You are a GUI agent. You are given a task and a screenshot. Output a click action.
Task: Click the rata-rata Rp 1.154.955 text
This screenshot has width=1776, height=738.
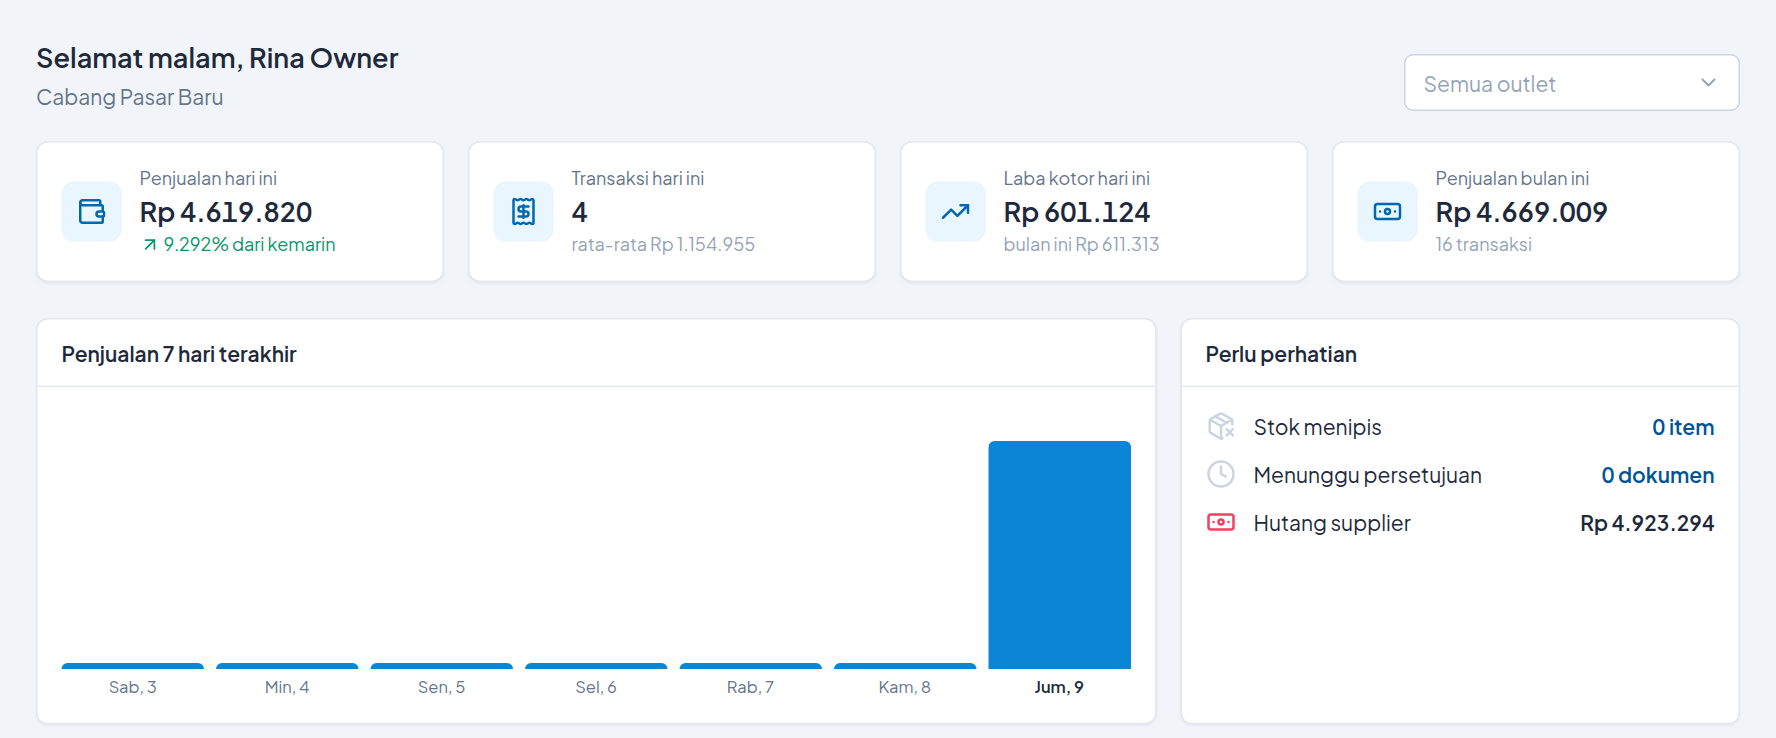[663, 245]
